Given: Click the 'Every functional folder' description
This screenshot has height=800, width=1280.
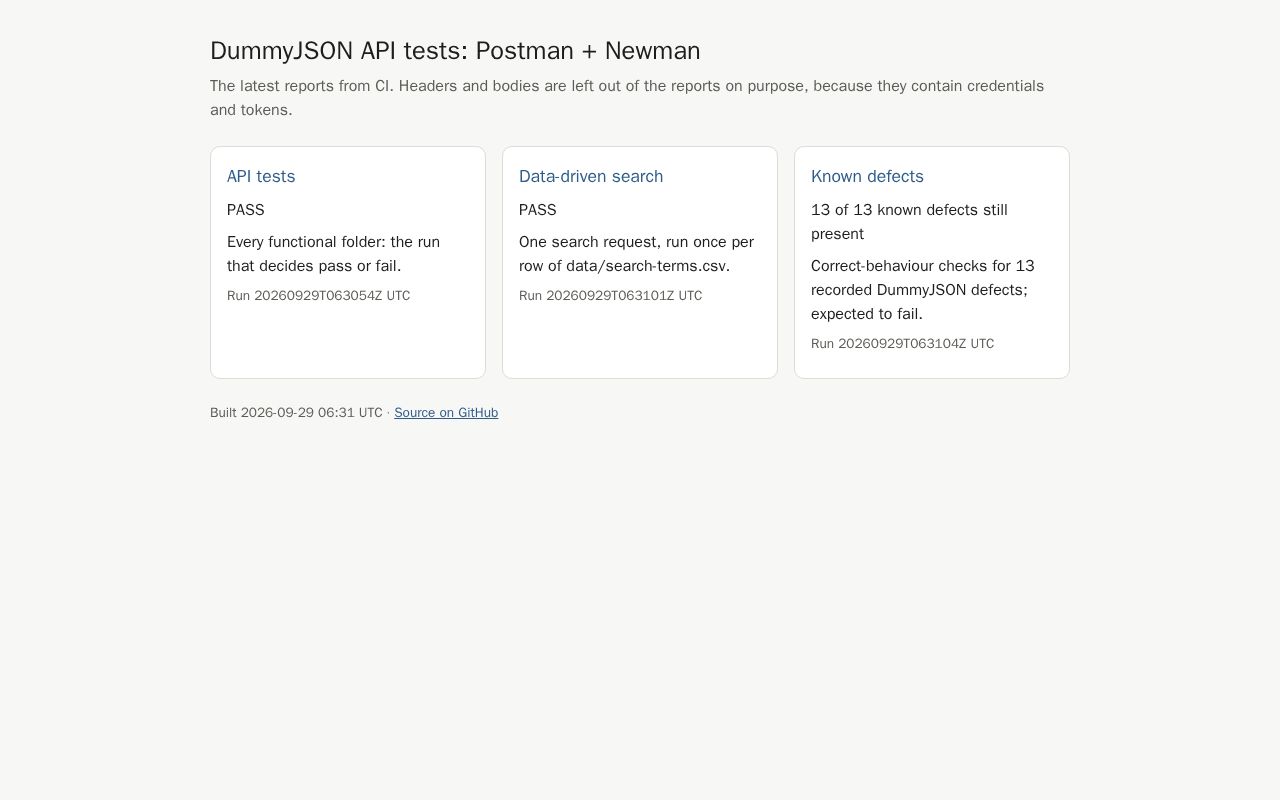Looking at the screenshot, I should pyautogui.click(x=333, y=254).
